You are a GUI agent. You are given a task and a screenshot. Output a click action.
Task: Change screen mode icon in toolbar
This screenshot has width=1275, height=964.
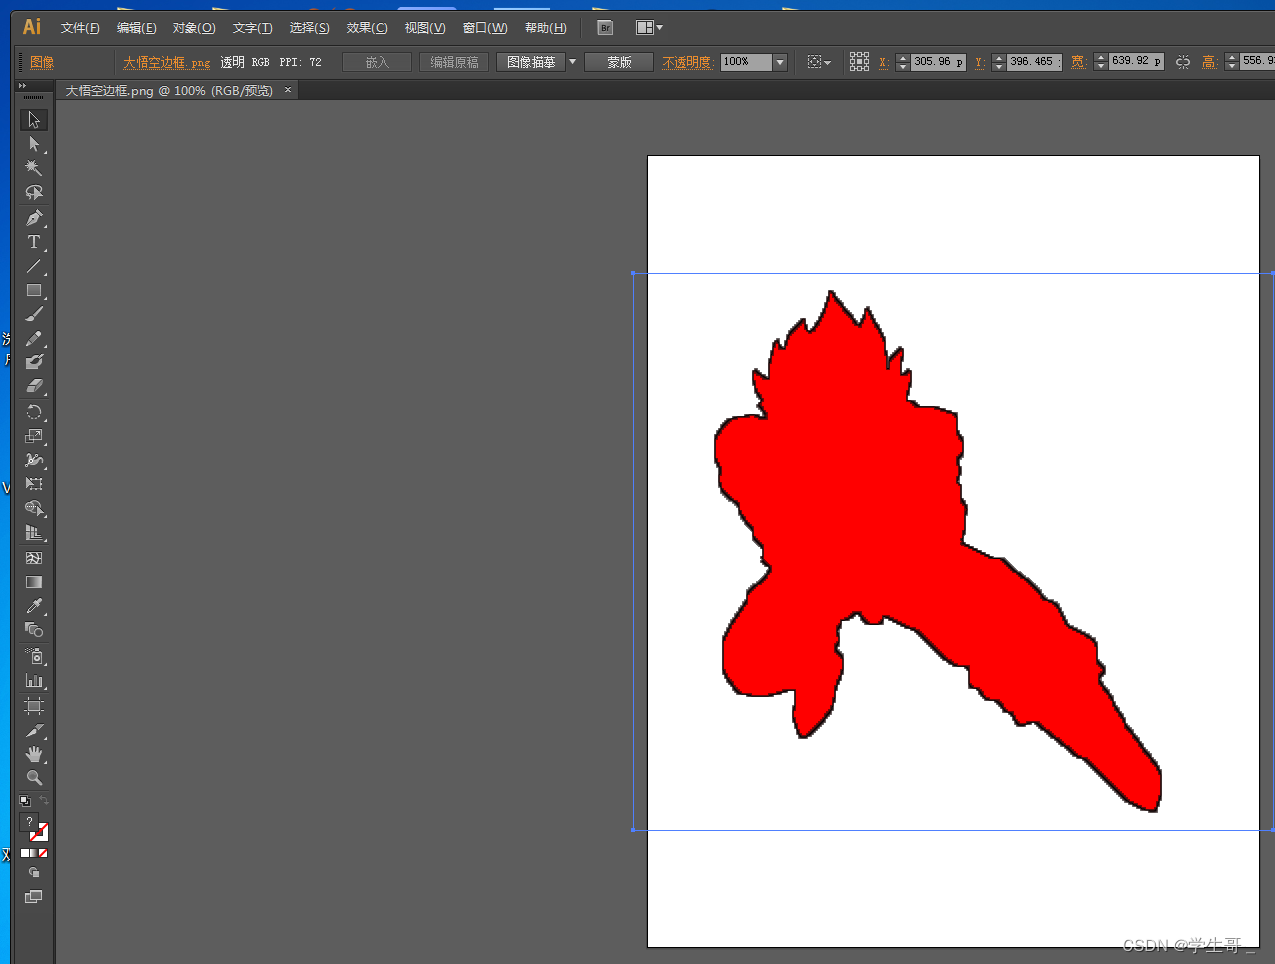point(34,897)
